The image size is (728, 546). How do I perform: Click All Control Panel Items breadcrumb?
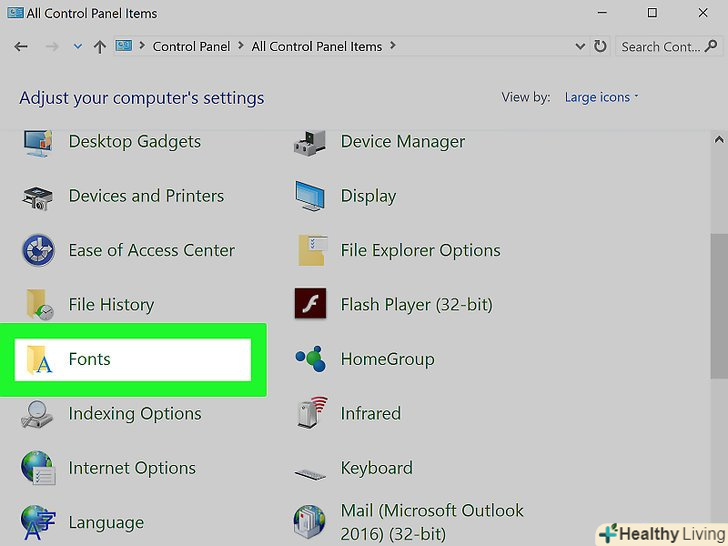coord(317,46)
